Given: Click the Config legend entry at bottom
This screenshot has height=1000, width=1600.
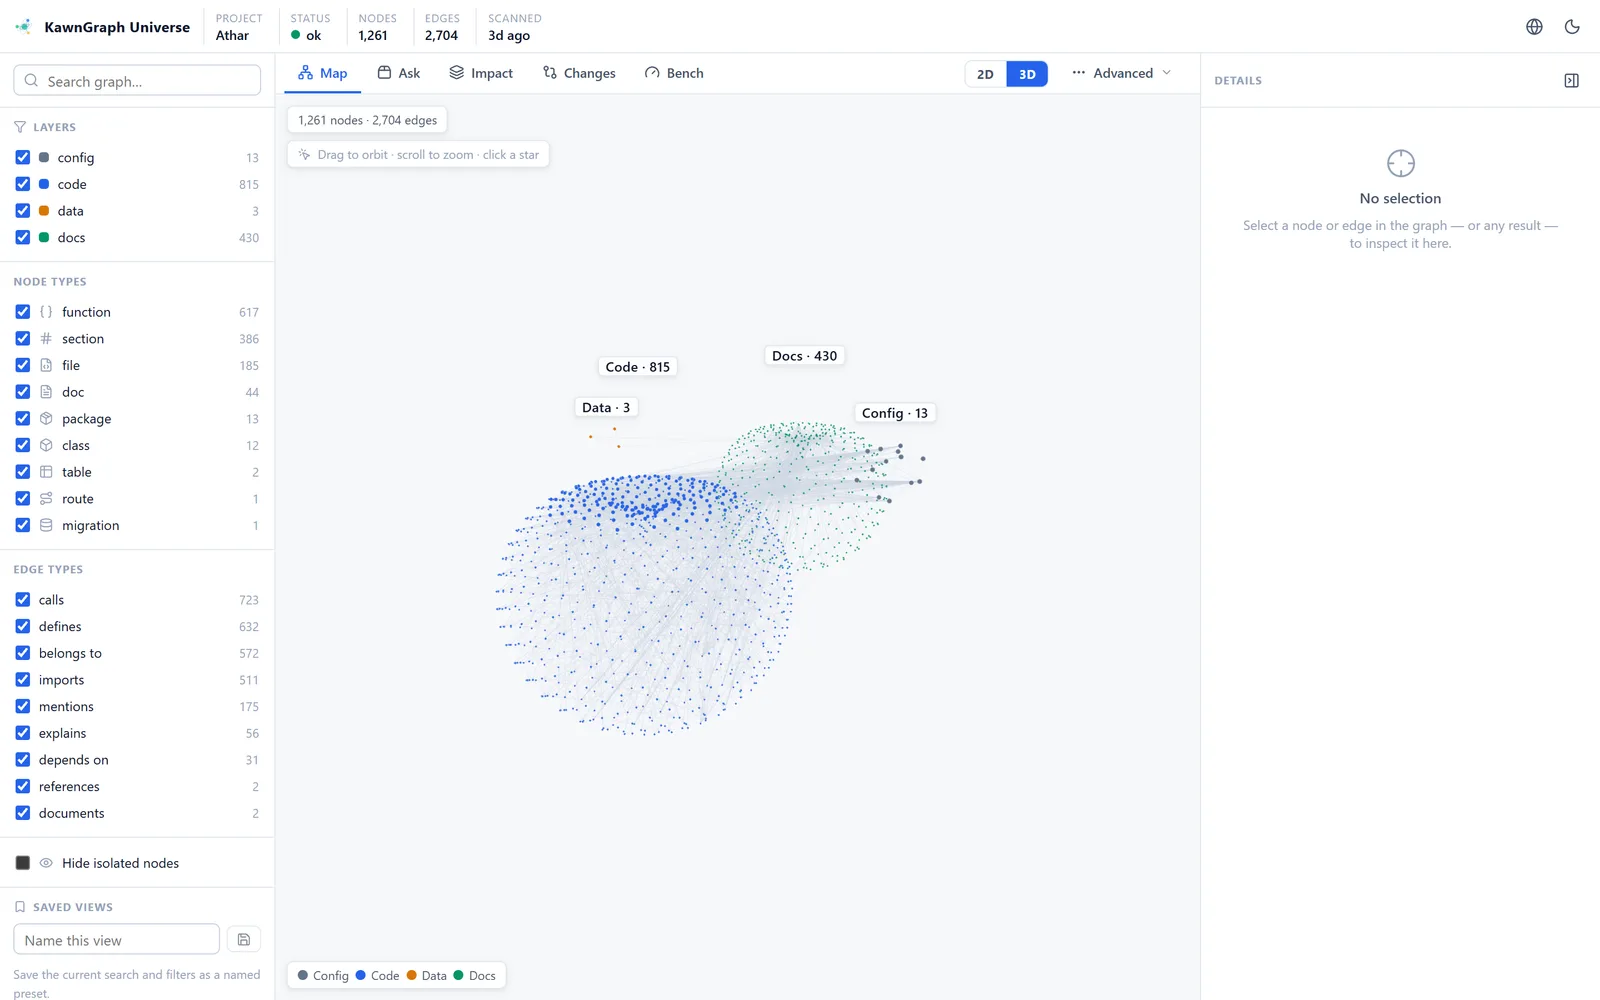Looking at the screenshot, I should coord(323,976).
